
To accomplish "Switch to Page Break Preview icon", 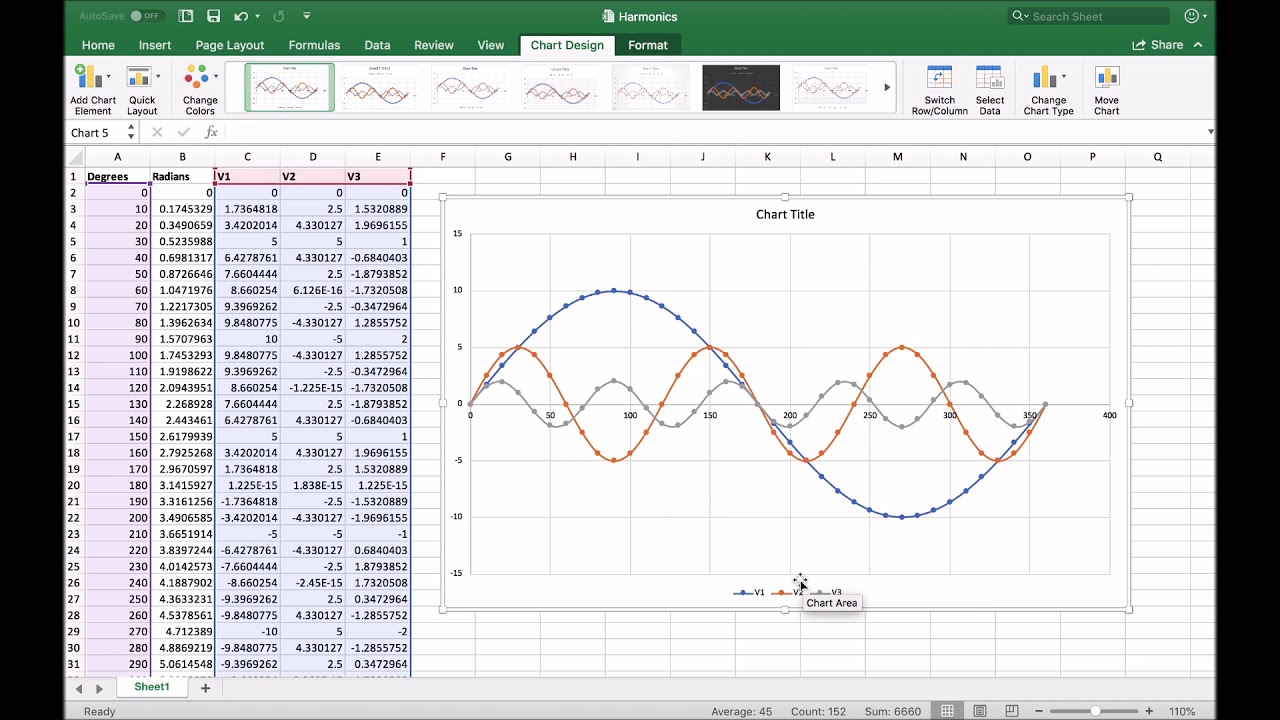I will (1013, 711).
